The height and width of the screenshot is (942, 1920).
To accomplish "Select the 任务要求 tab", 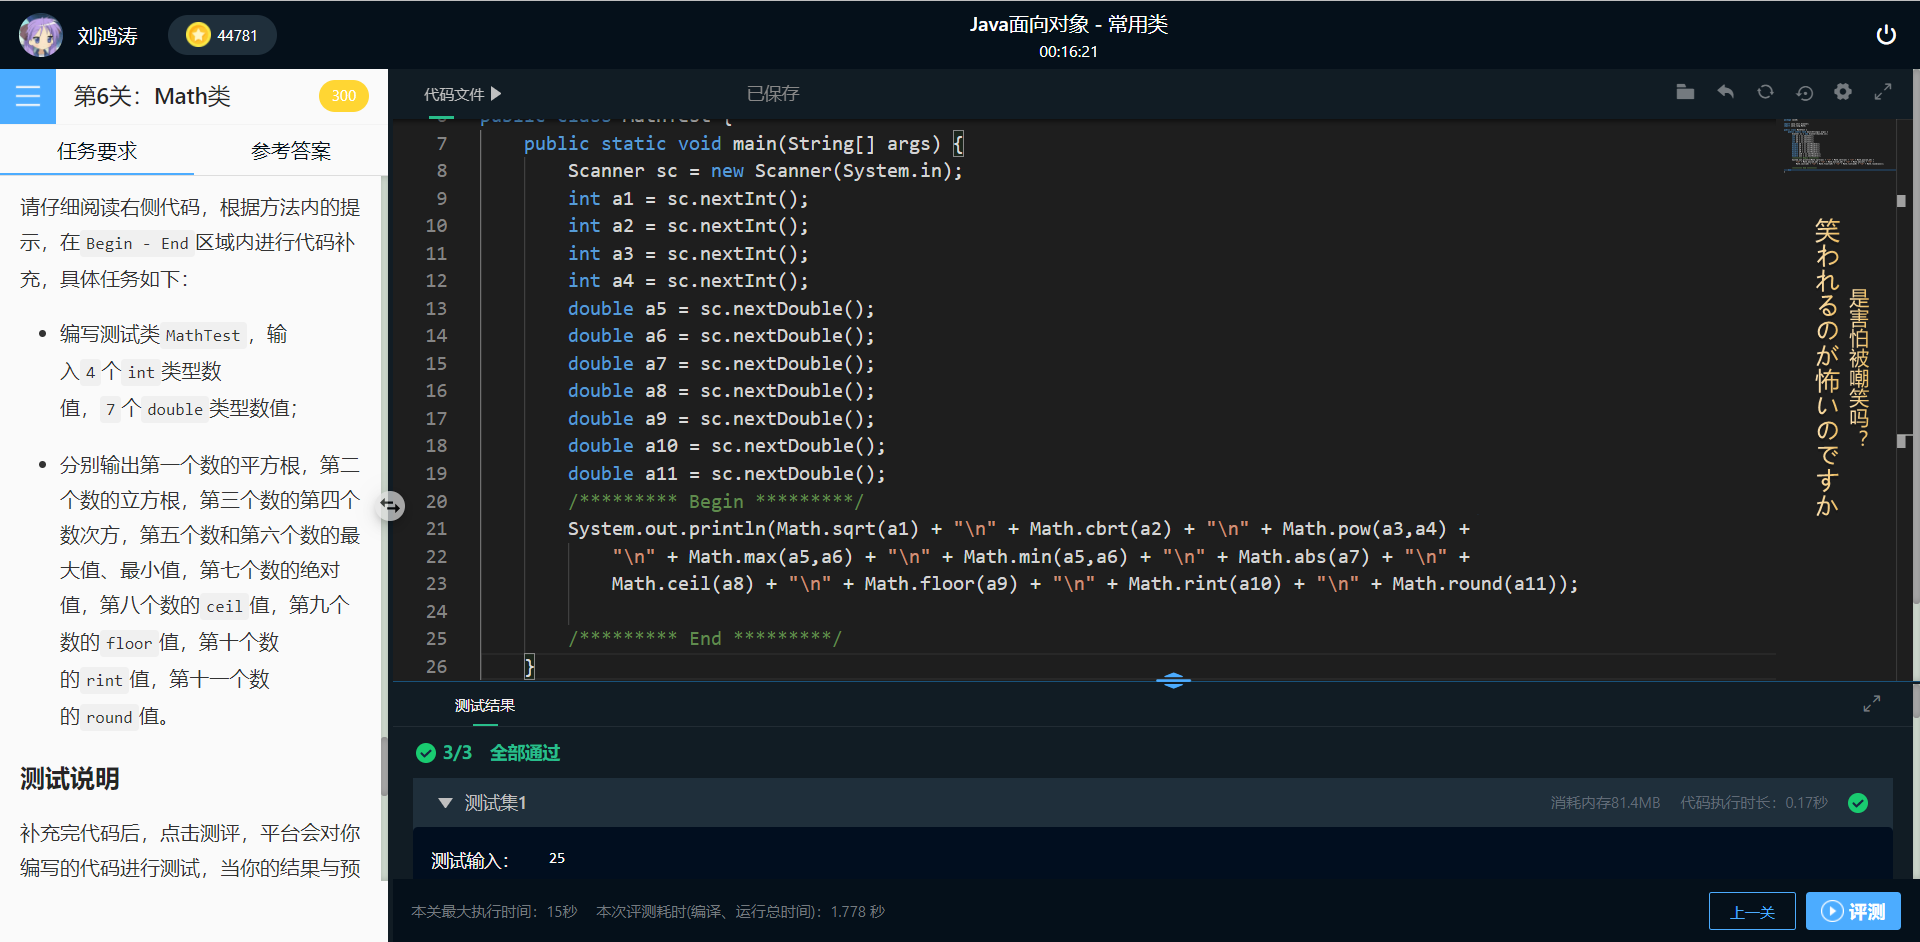I will [97, 150].
